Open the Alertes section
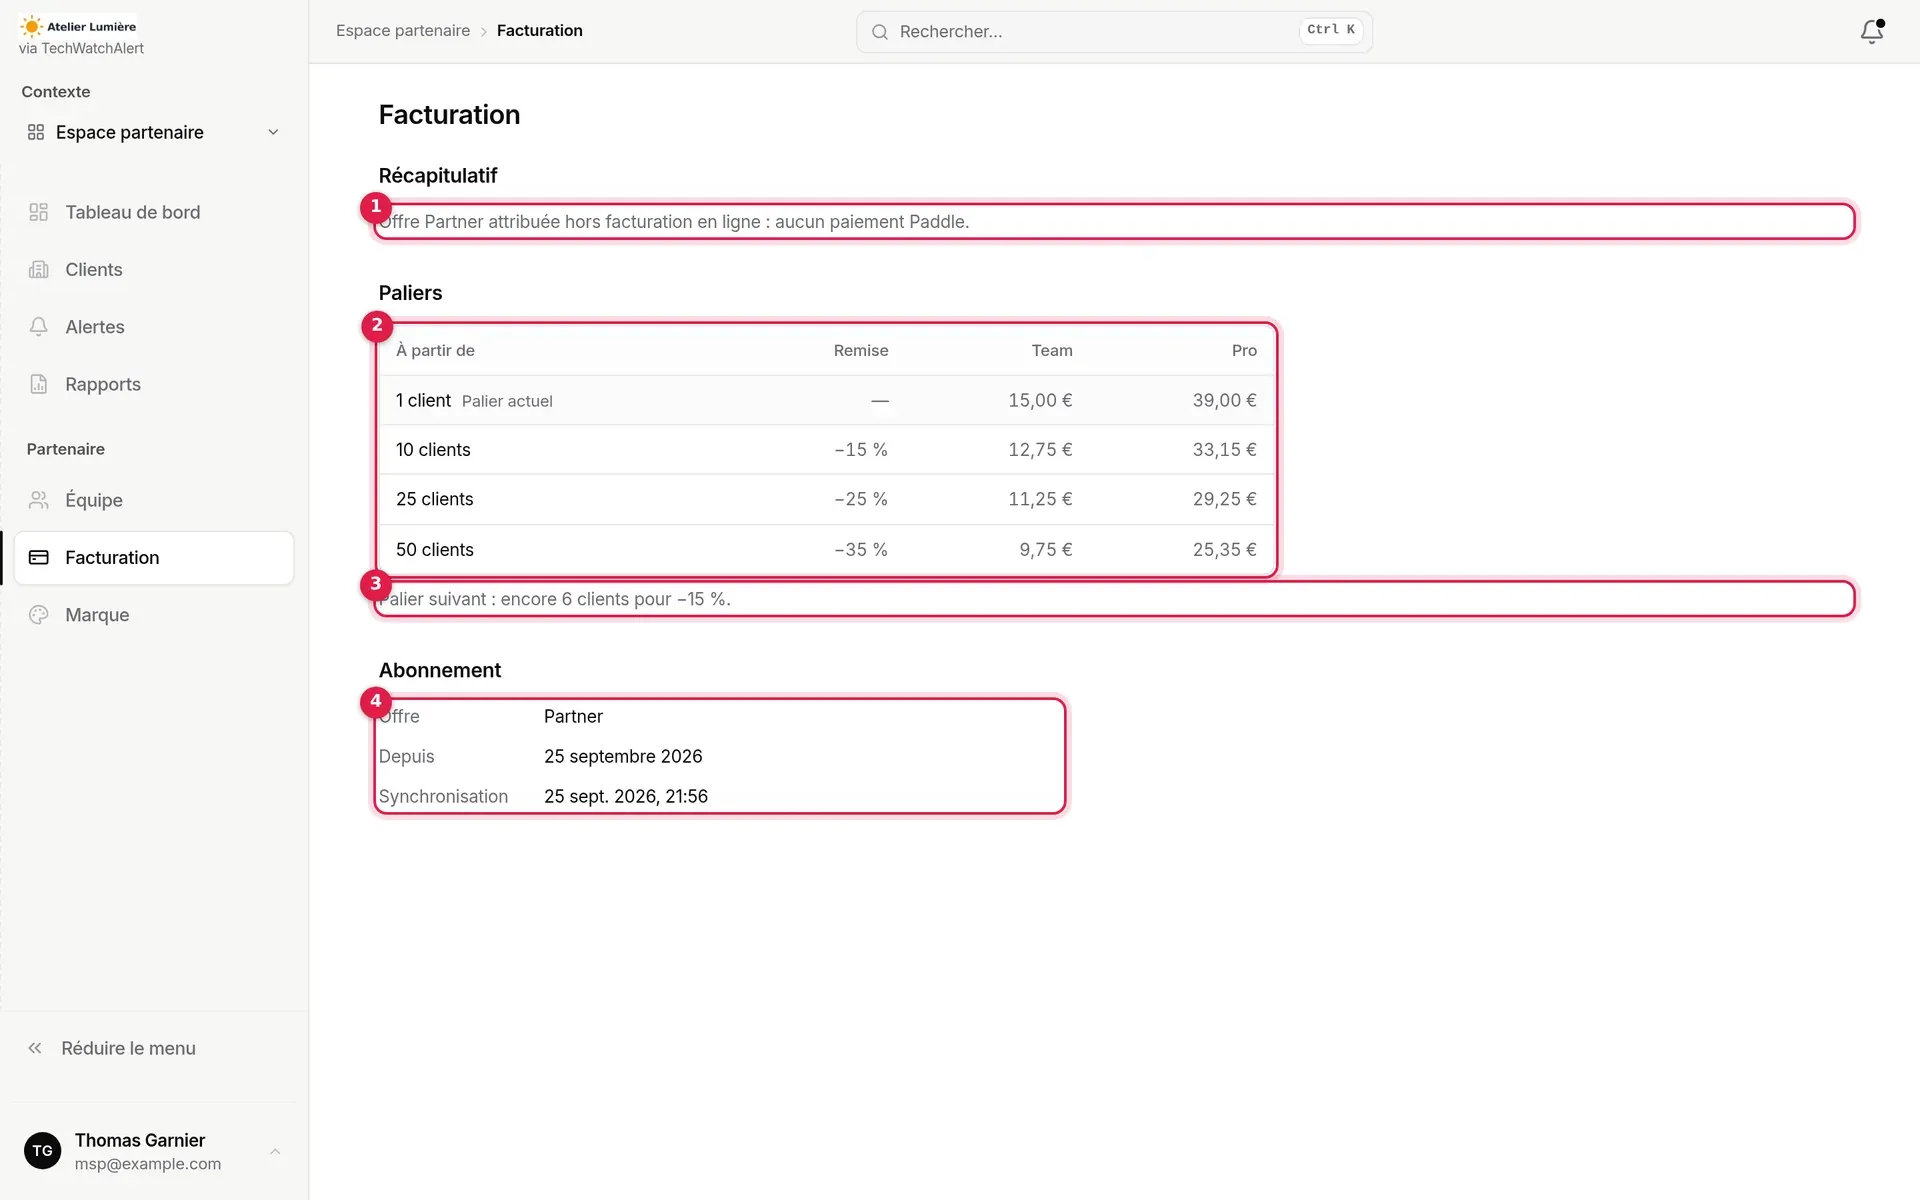Screen dimensions: 1920x1200 [x=154, y=327]
